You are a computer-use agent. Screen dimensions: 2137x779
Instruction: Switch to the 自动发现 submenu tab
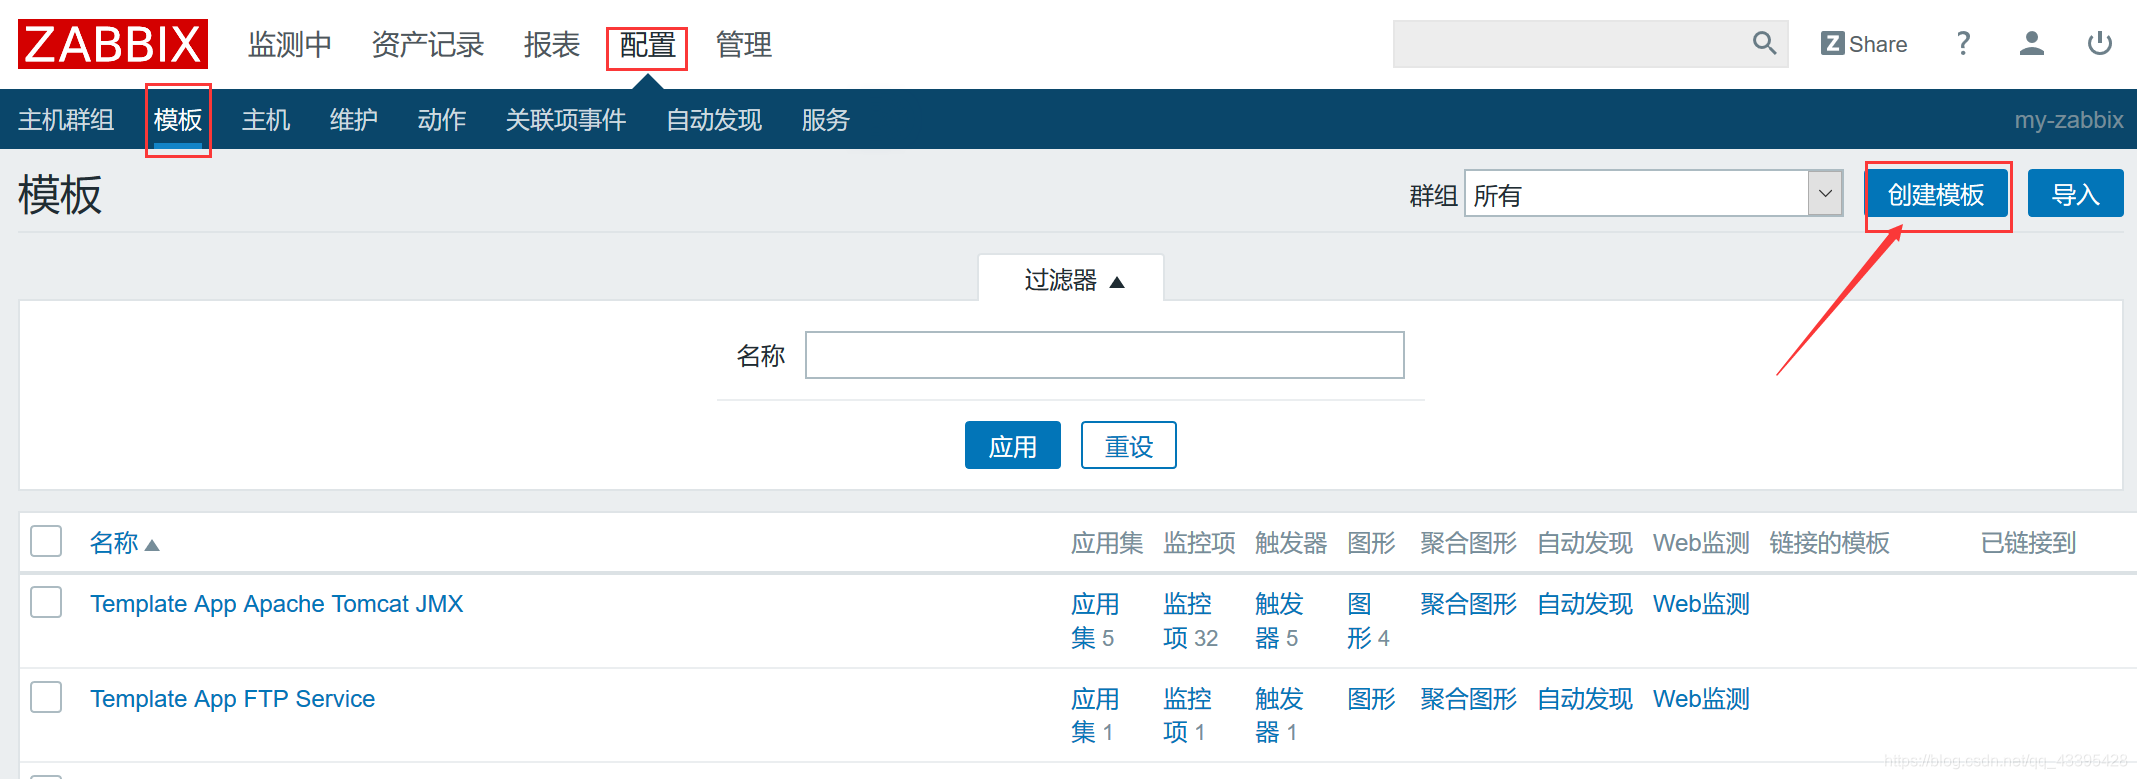[x=714, y=120]
